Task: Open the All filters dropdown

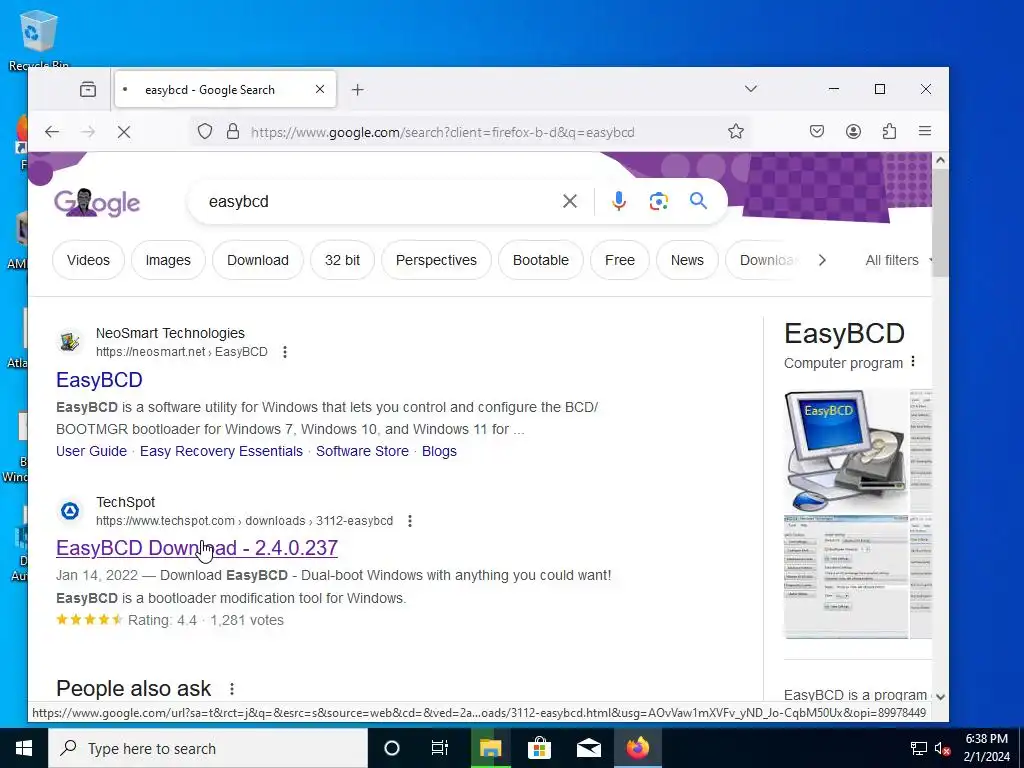Action: (898, 260)
